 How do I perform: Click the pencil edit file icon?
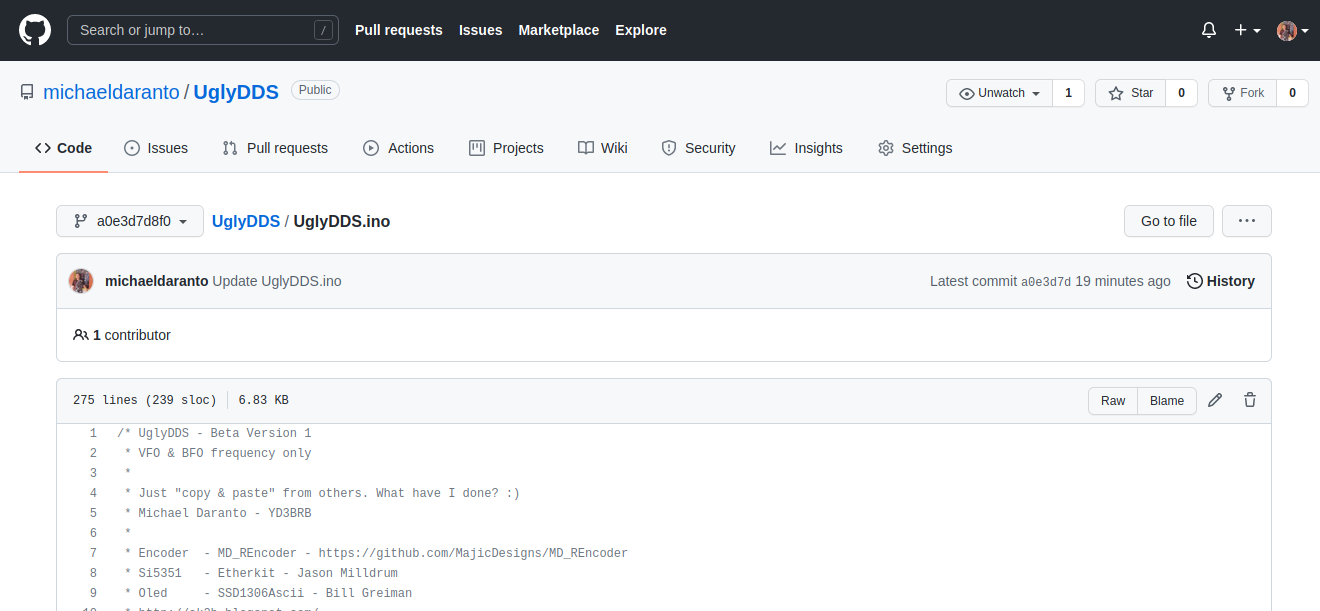[1215, 400]
